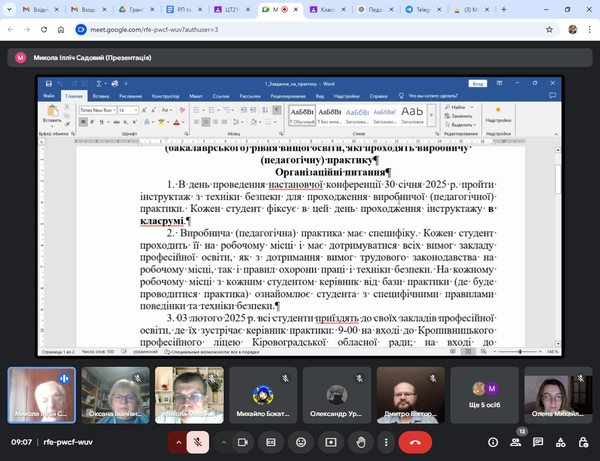Open the Chrome profile avatar
The width and height of the screenshot is (600, 461).
click(x=571, y=29)
